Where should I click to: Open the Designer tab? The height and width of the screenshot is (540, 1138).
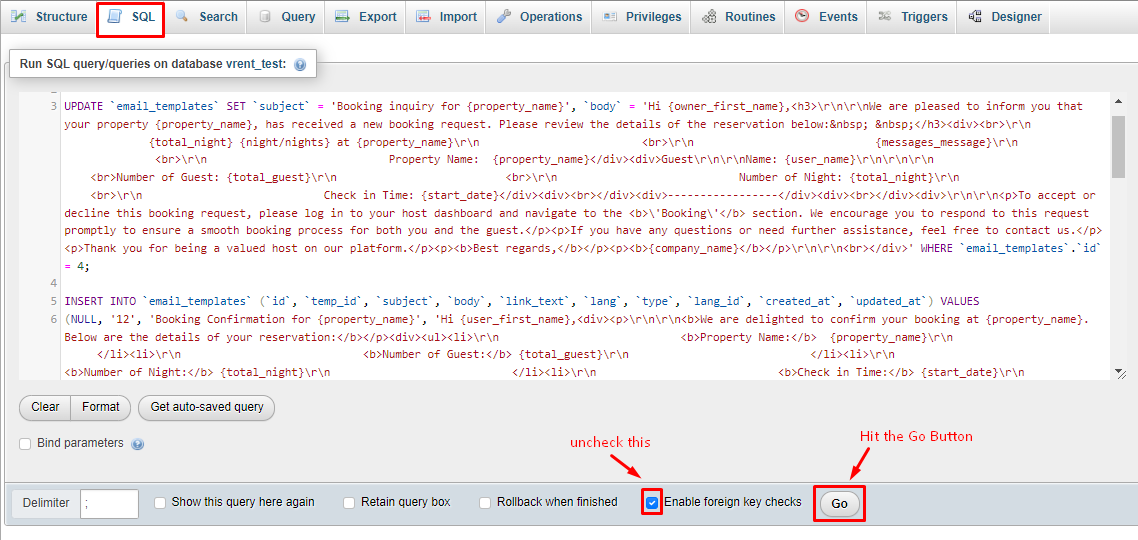point(1006,17)
